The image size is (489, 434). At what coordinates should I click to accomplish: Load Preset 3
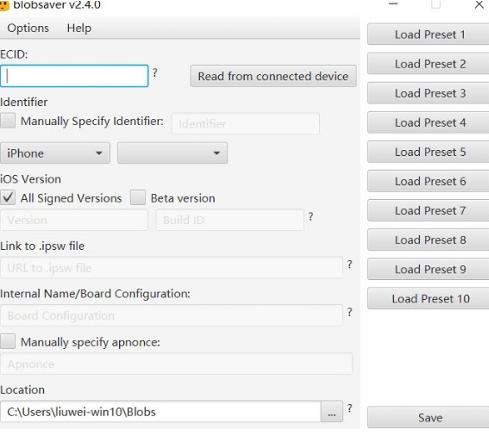point(430,93)
